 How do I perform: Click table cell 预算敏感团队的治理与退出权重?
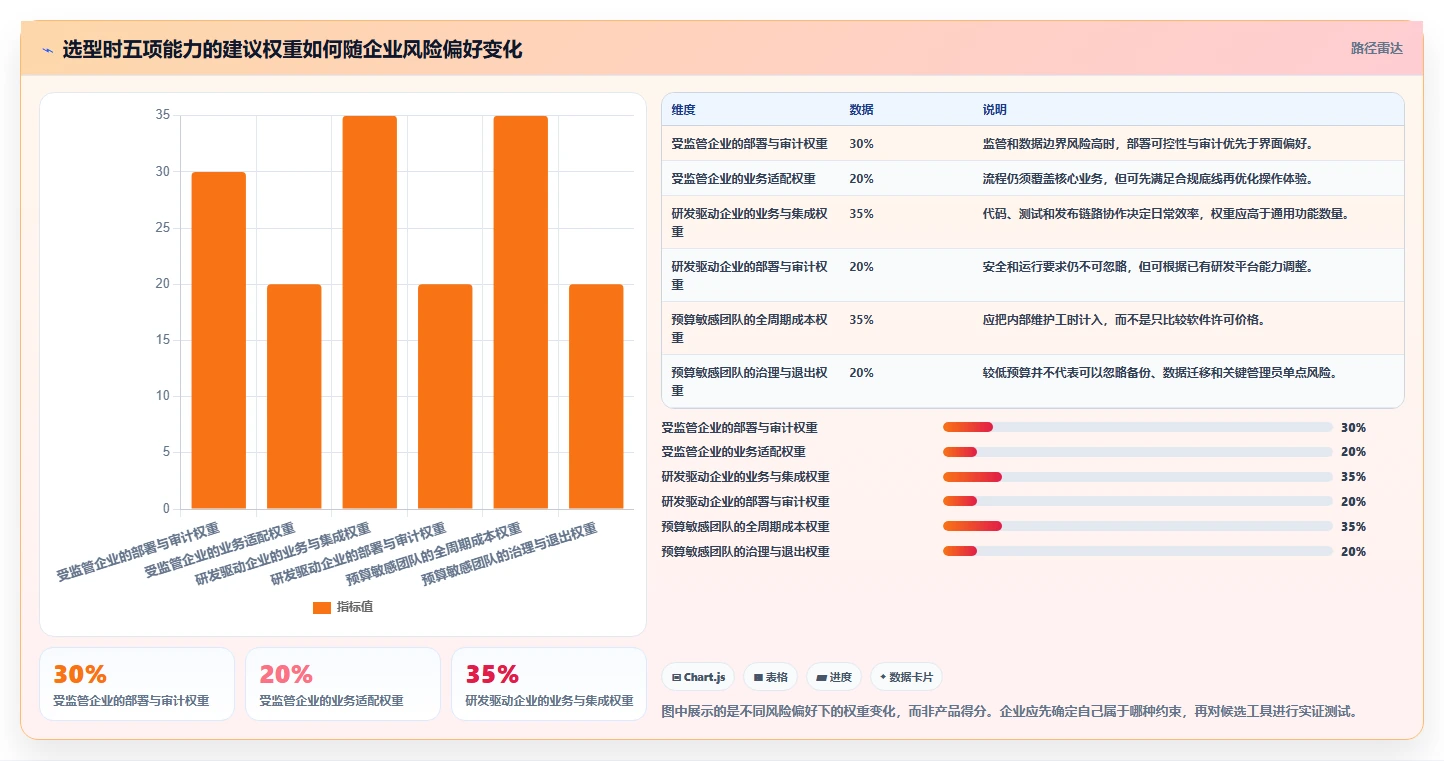tap(750, 382)
